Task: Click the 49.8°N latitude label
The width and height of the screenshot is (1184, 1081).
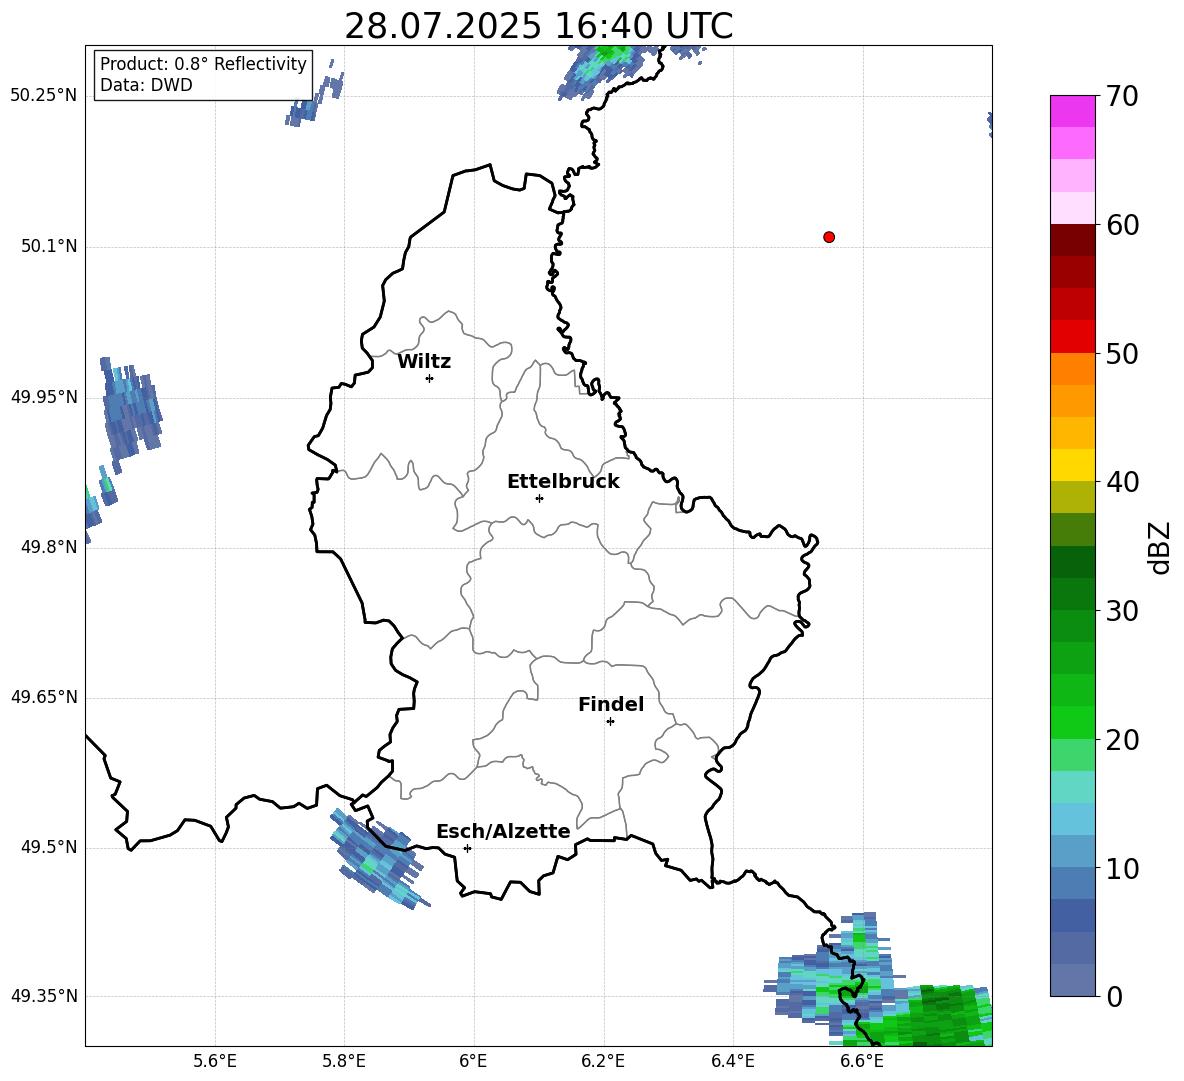Action: (49, 547)
